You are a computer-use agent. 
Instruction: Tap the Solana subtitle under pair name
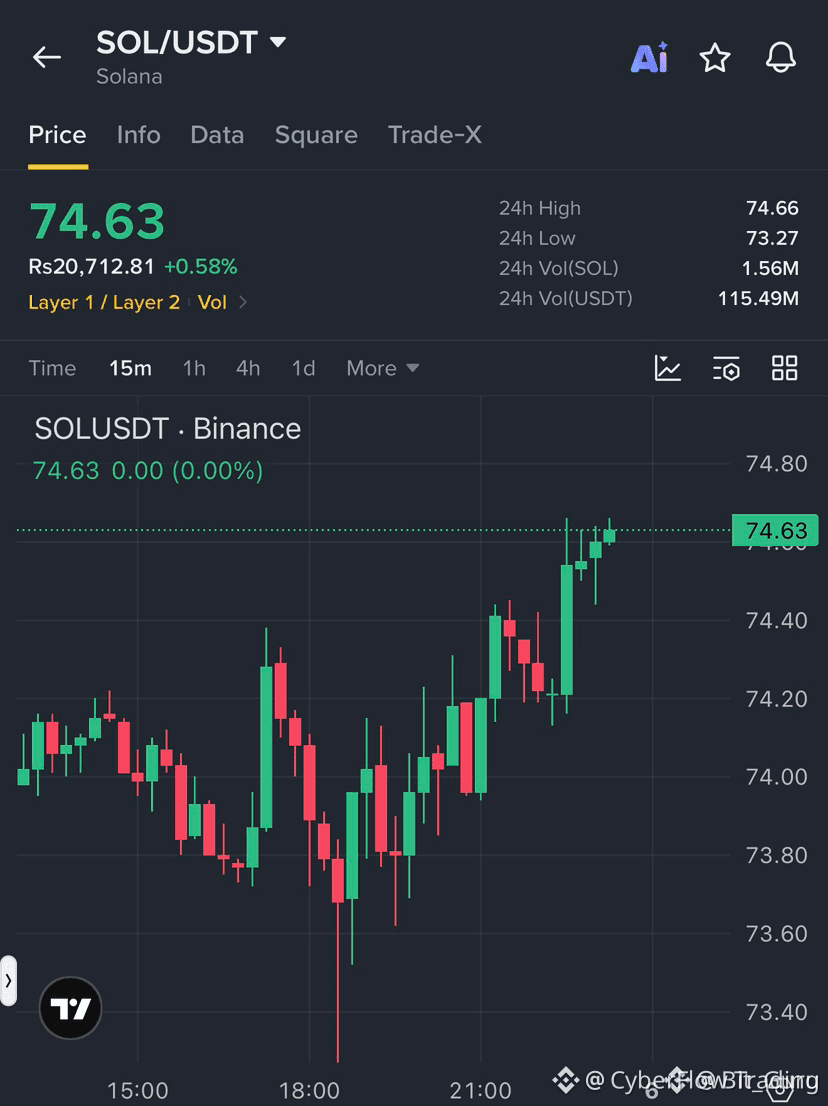pyautogui.click(x=129, y=77)
